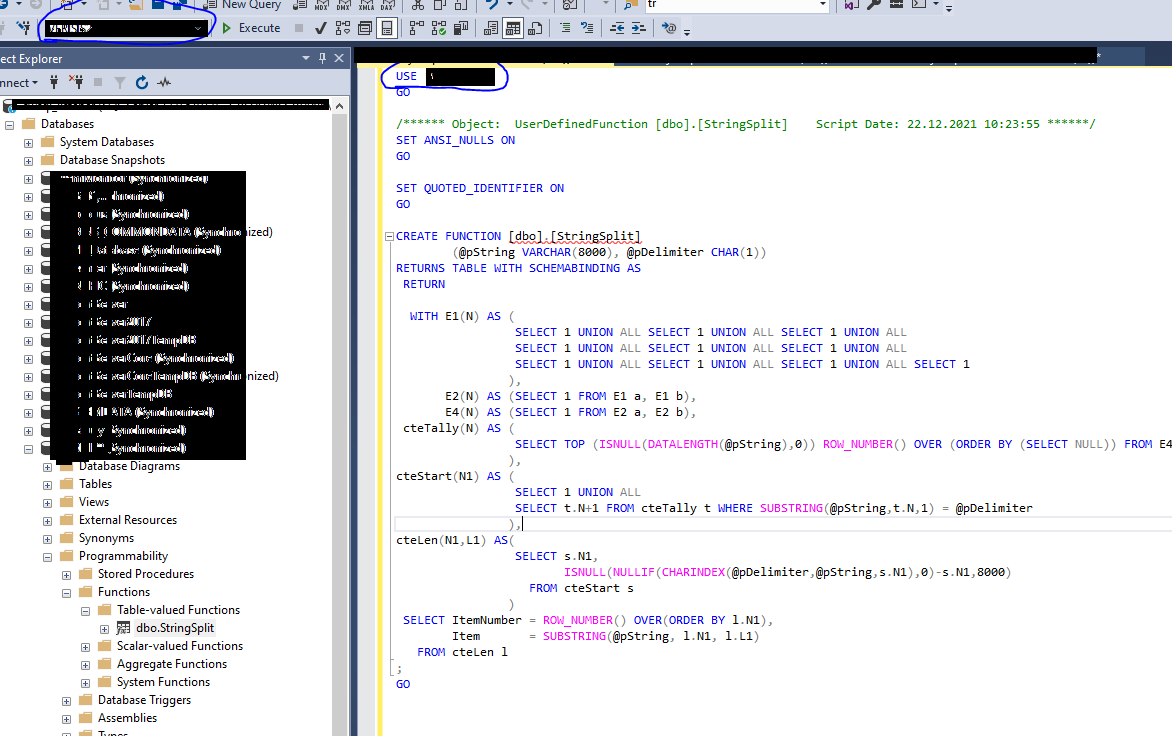This screenshot has height=740, width=1172.
Task: Click the Execute button
Action: 252,28
